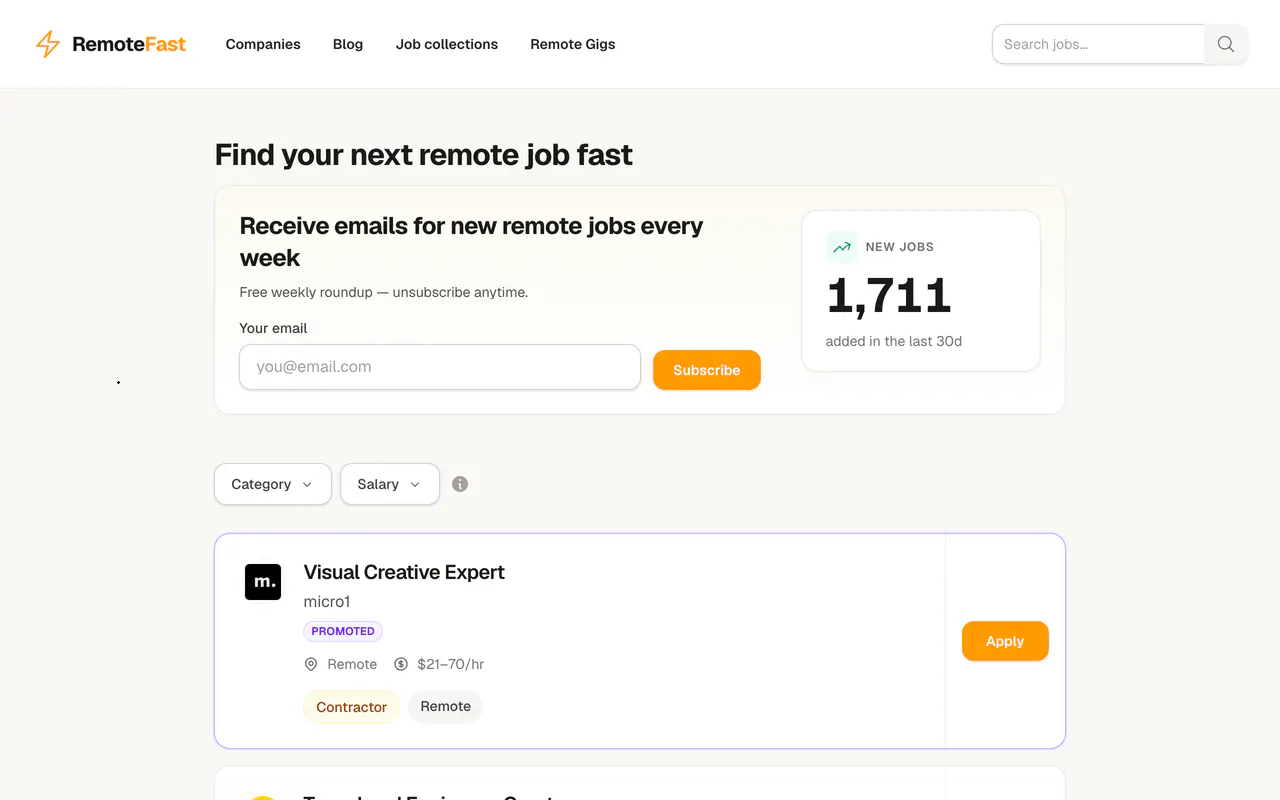Image resolution: width=1280 pixels, height=800 pixels.
Task: Open Remote Gigs in the navigation
Action: coord(573,44)
